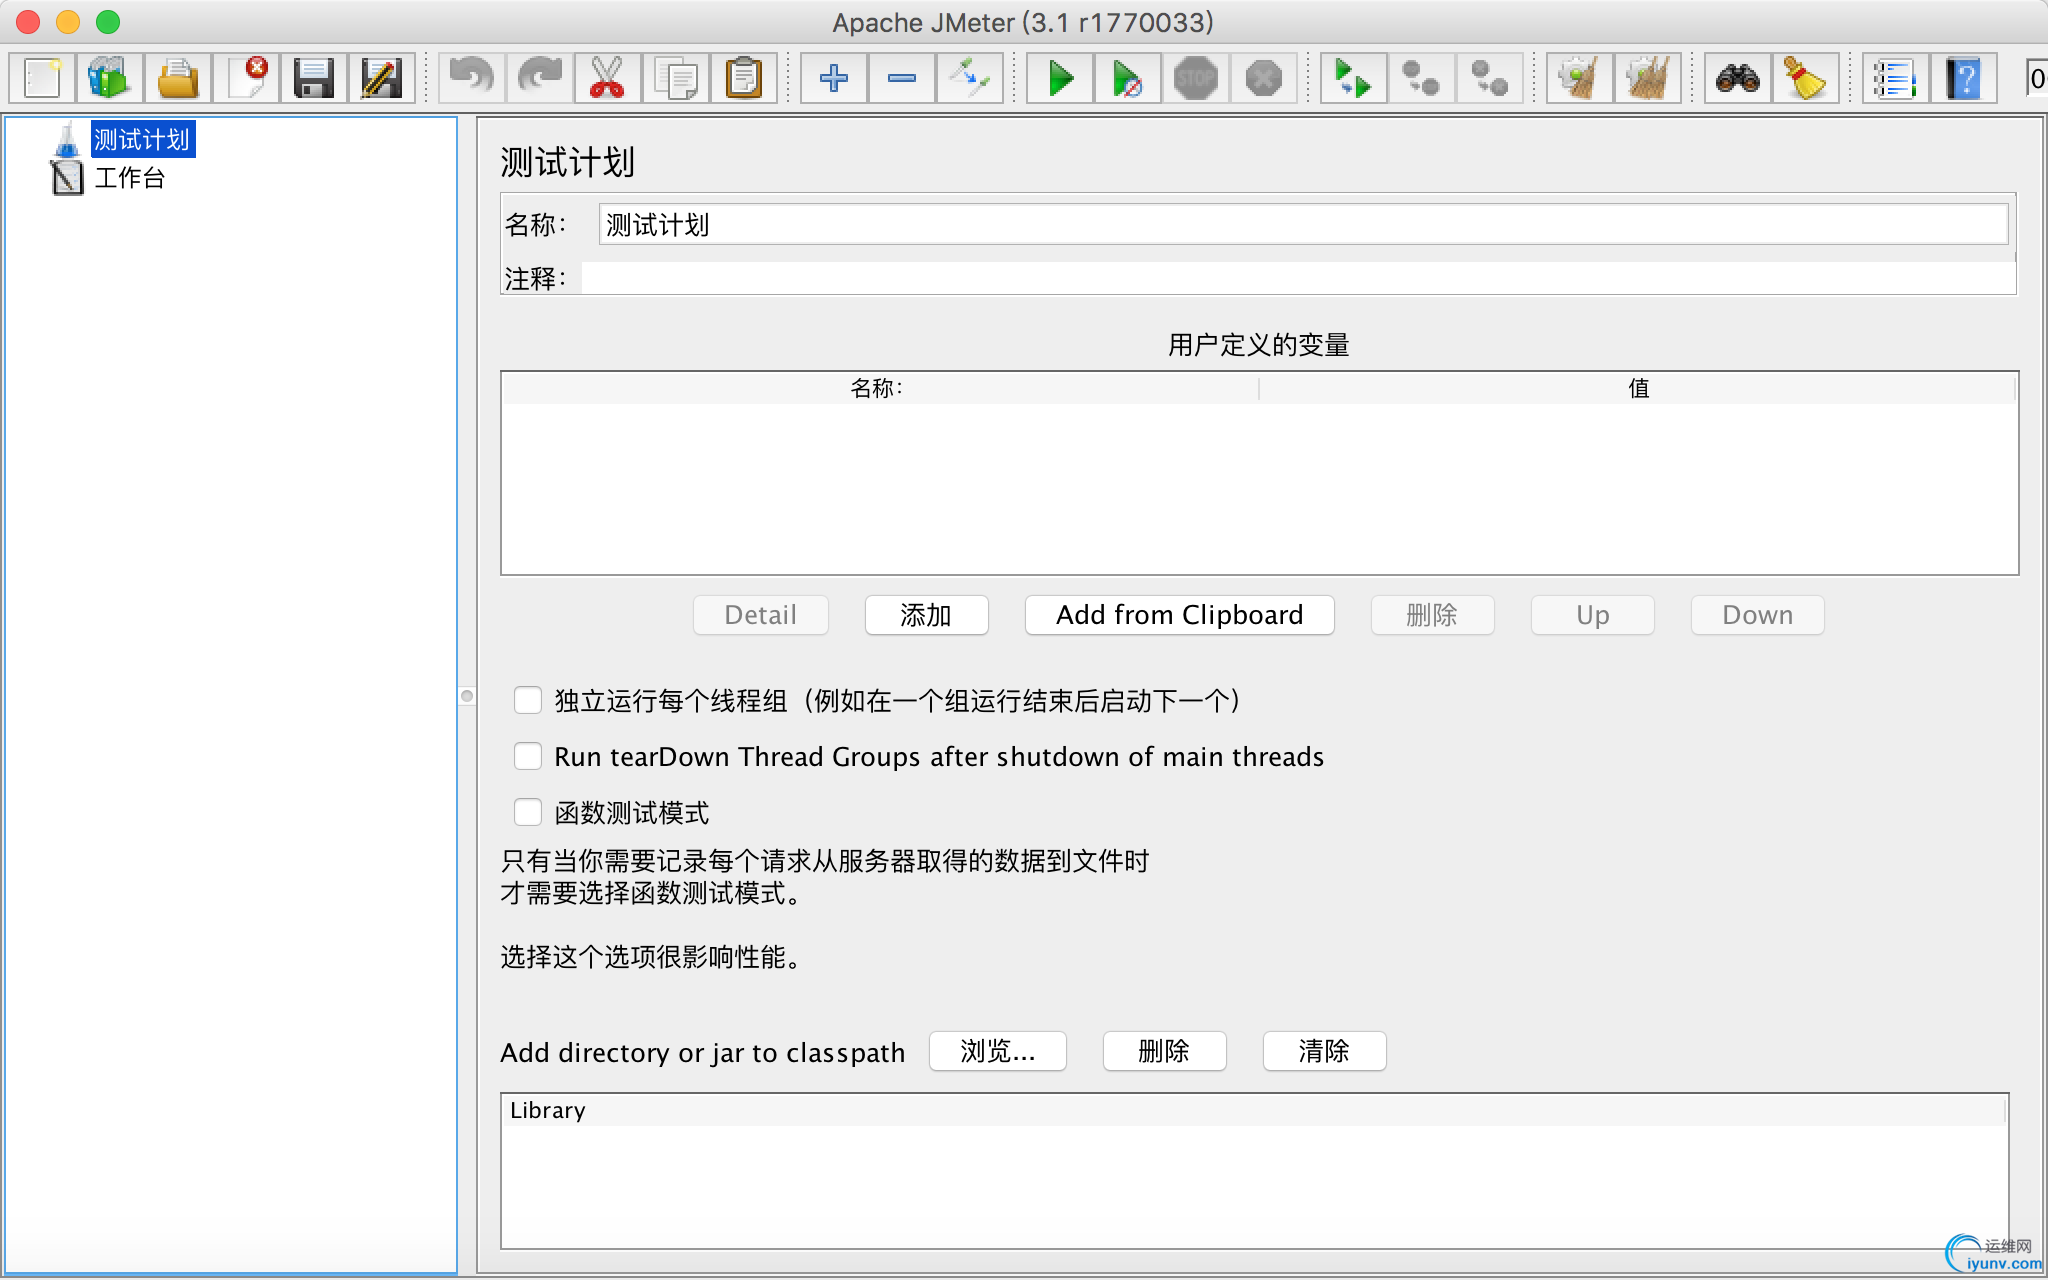Click Start no pauses icon

click(x=1128, y=78)
